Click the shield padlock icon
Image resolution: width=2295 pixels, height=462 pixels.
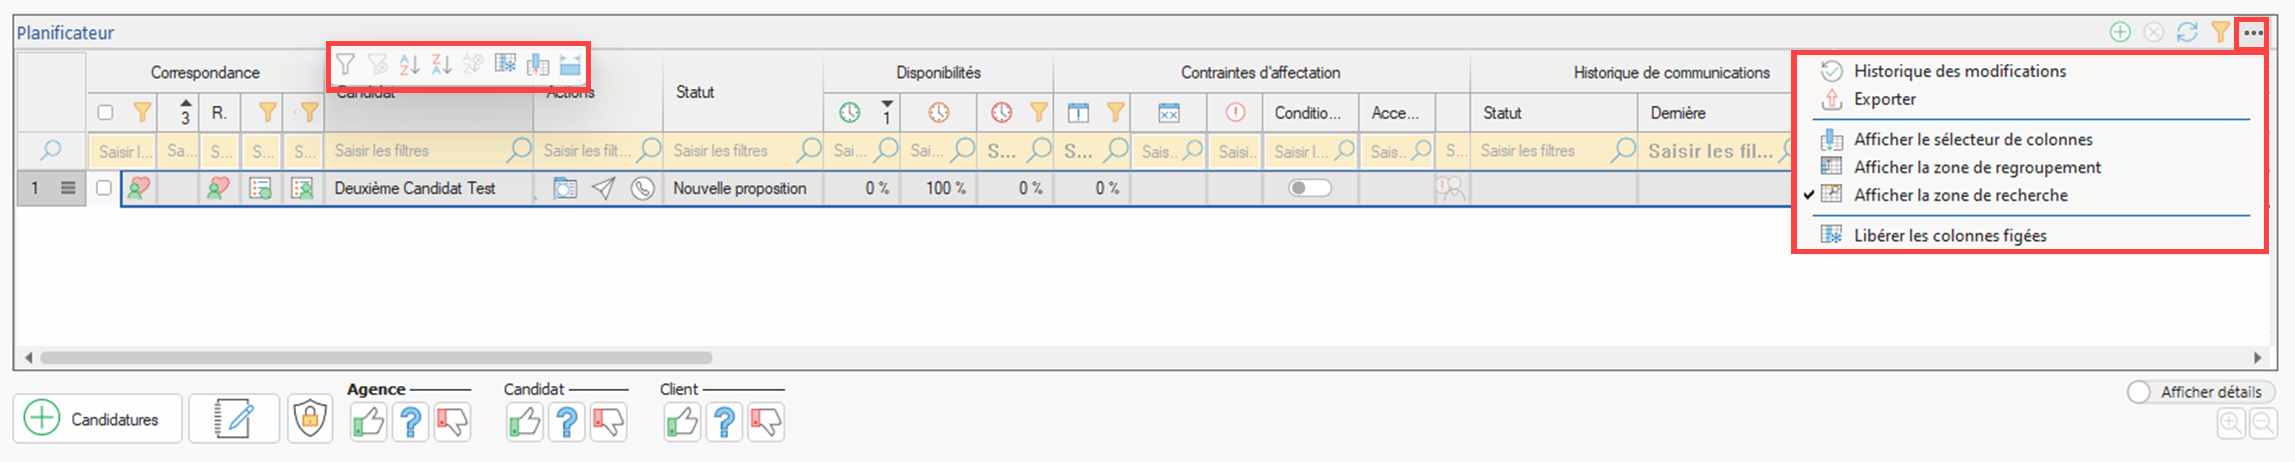pyautogui.click(x=310, y=418)
